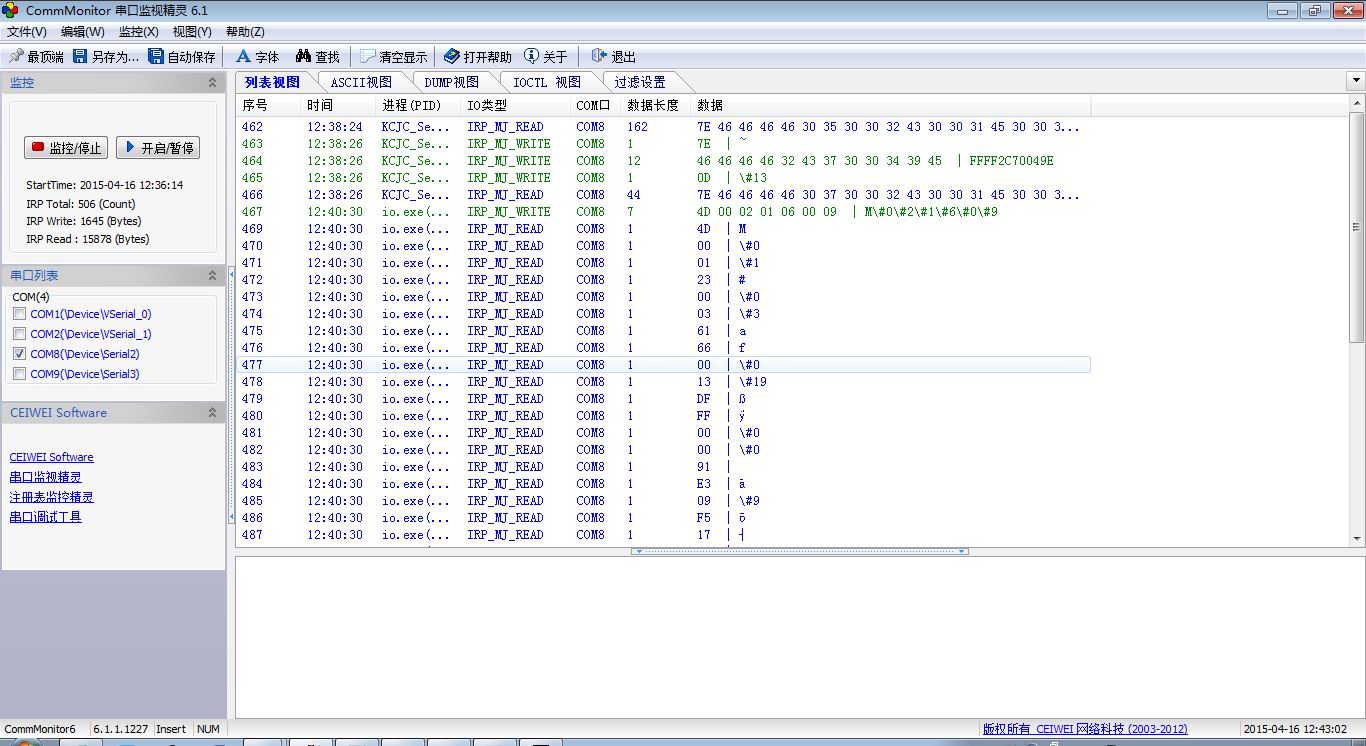1366x746 pixels.
Task: Enable the COM2 (\Device\VSerial_1) checkbox
Action: pyautogui.click(x=20, y=334)
